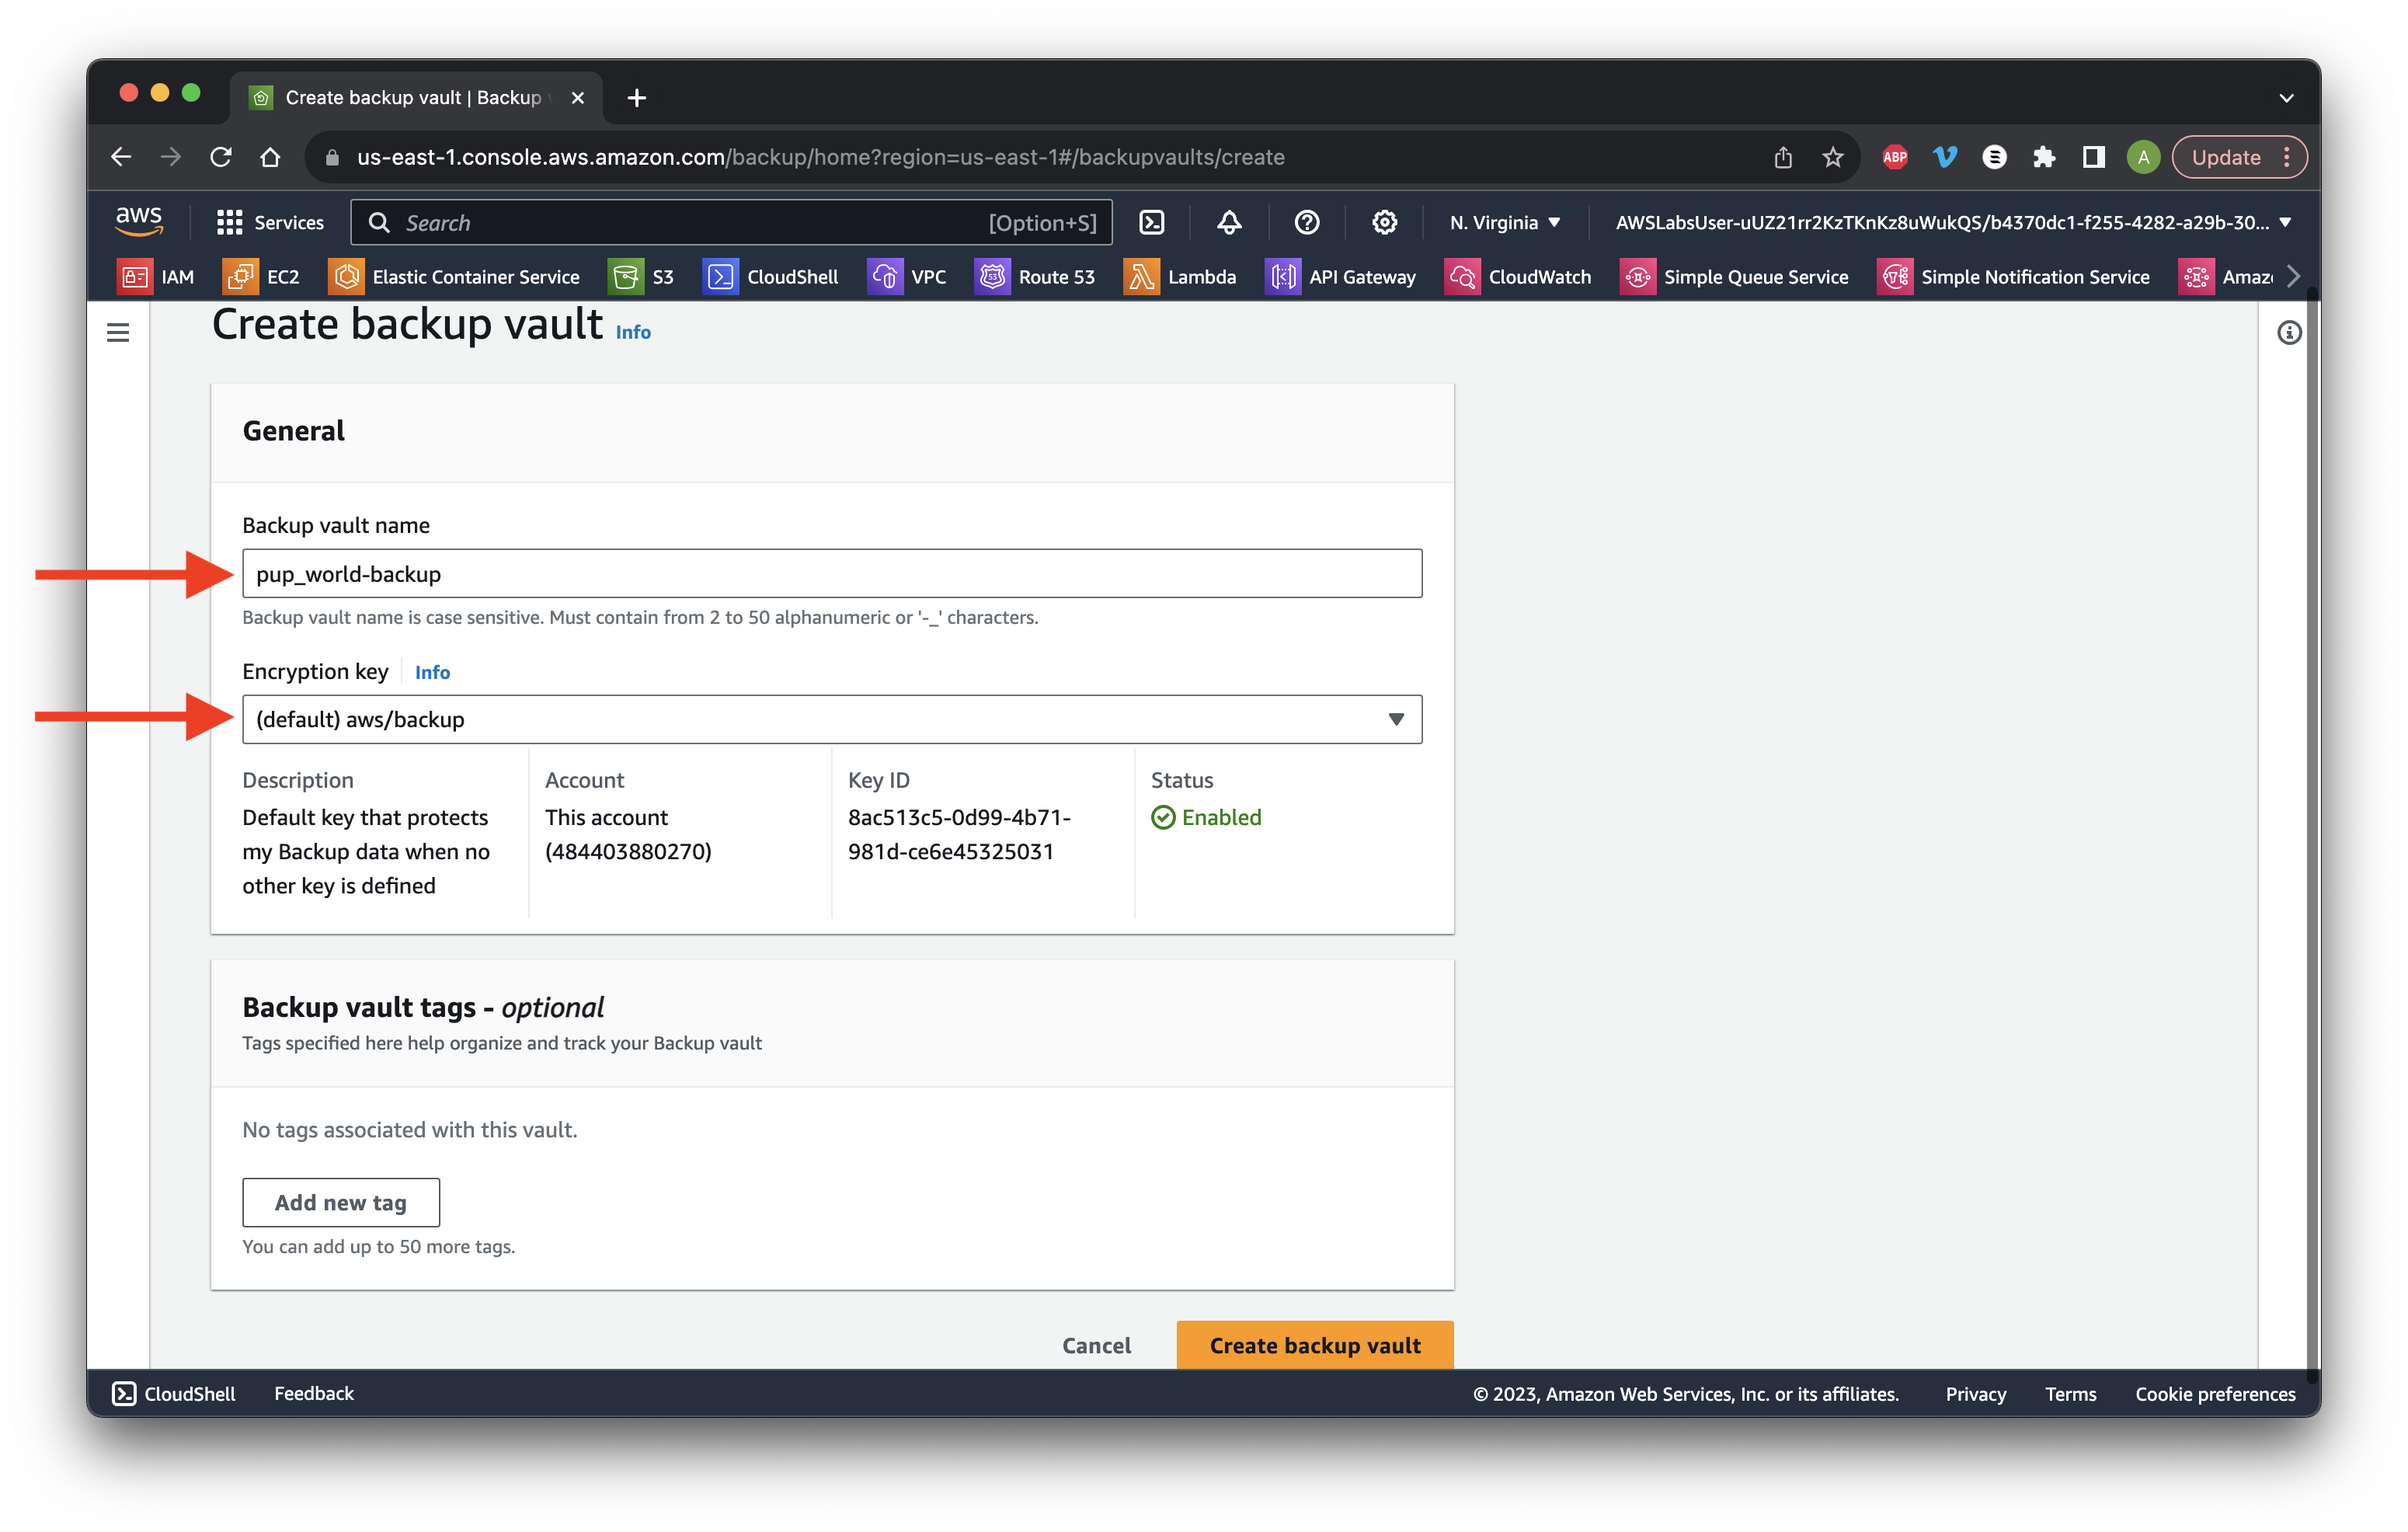Click the browser address bar URL
Image resolution: width=2408 pixels, height=1532 pixels.
tap(820, 157)
